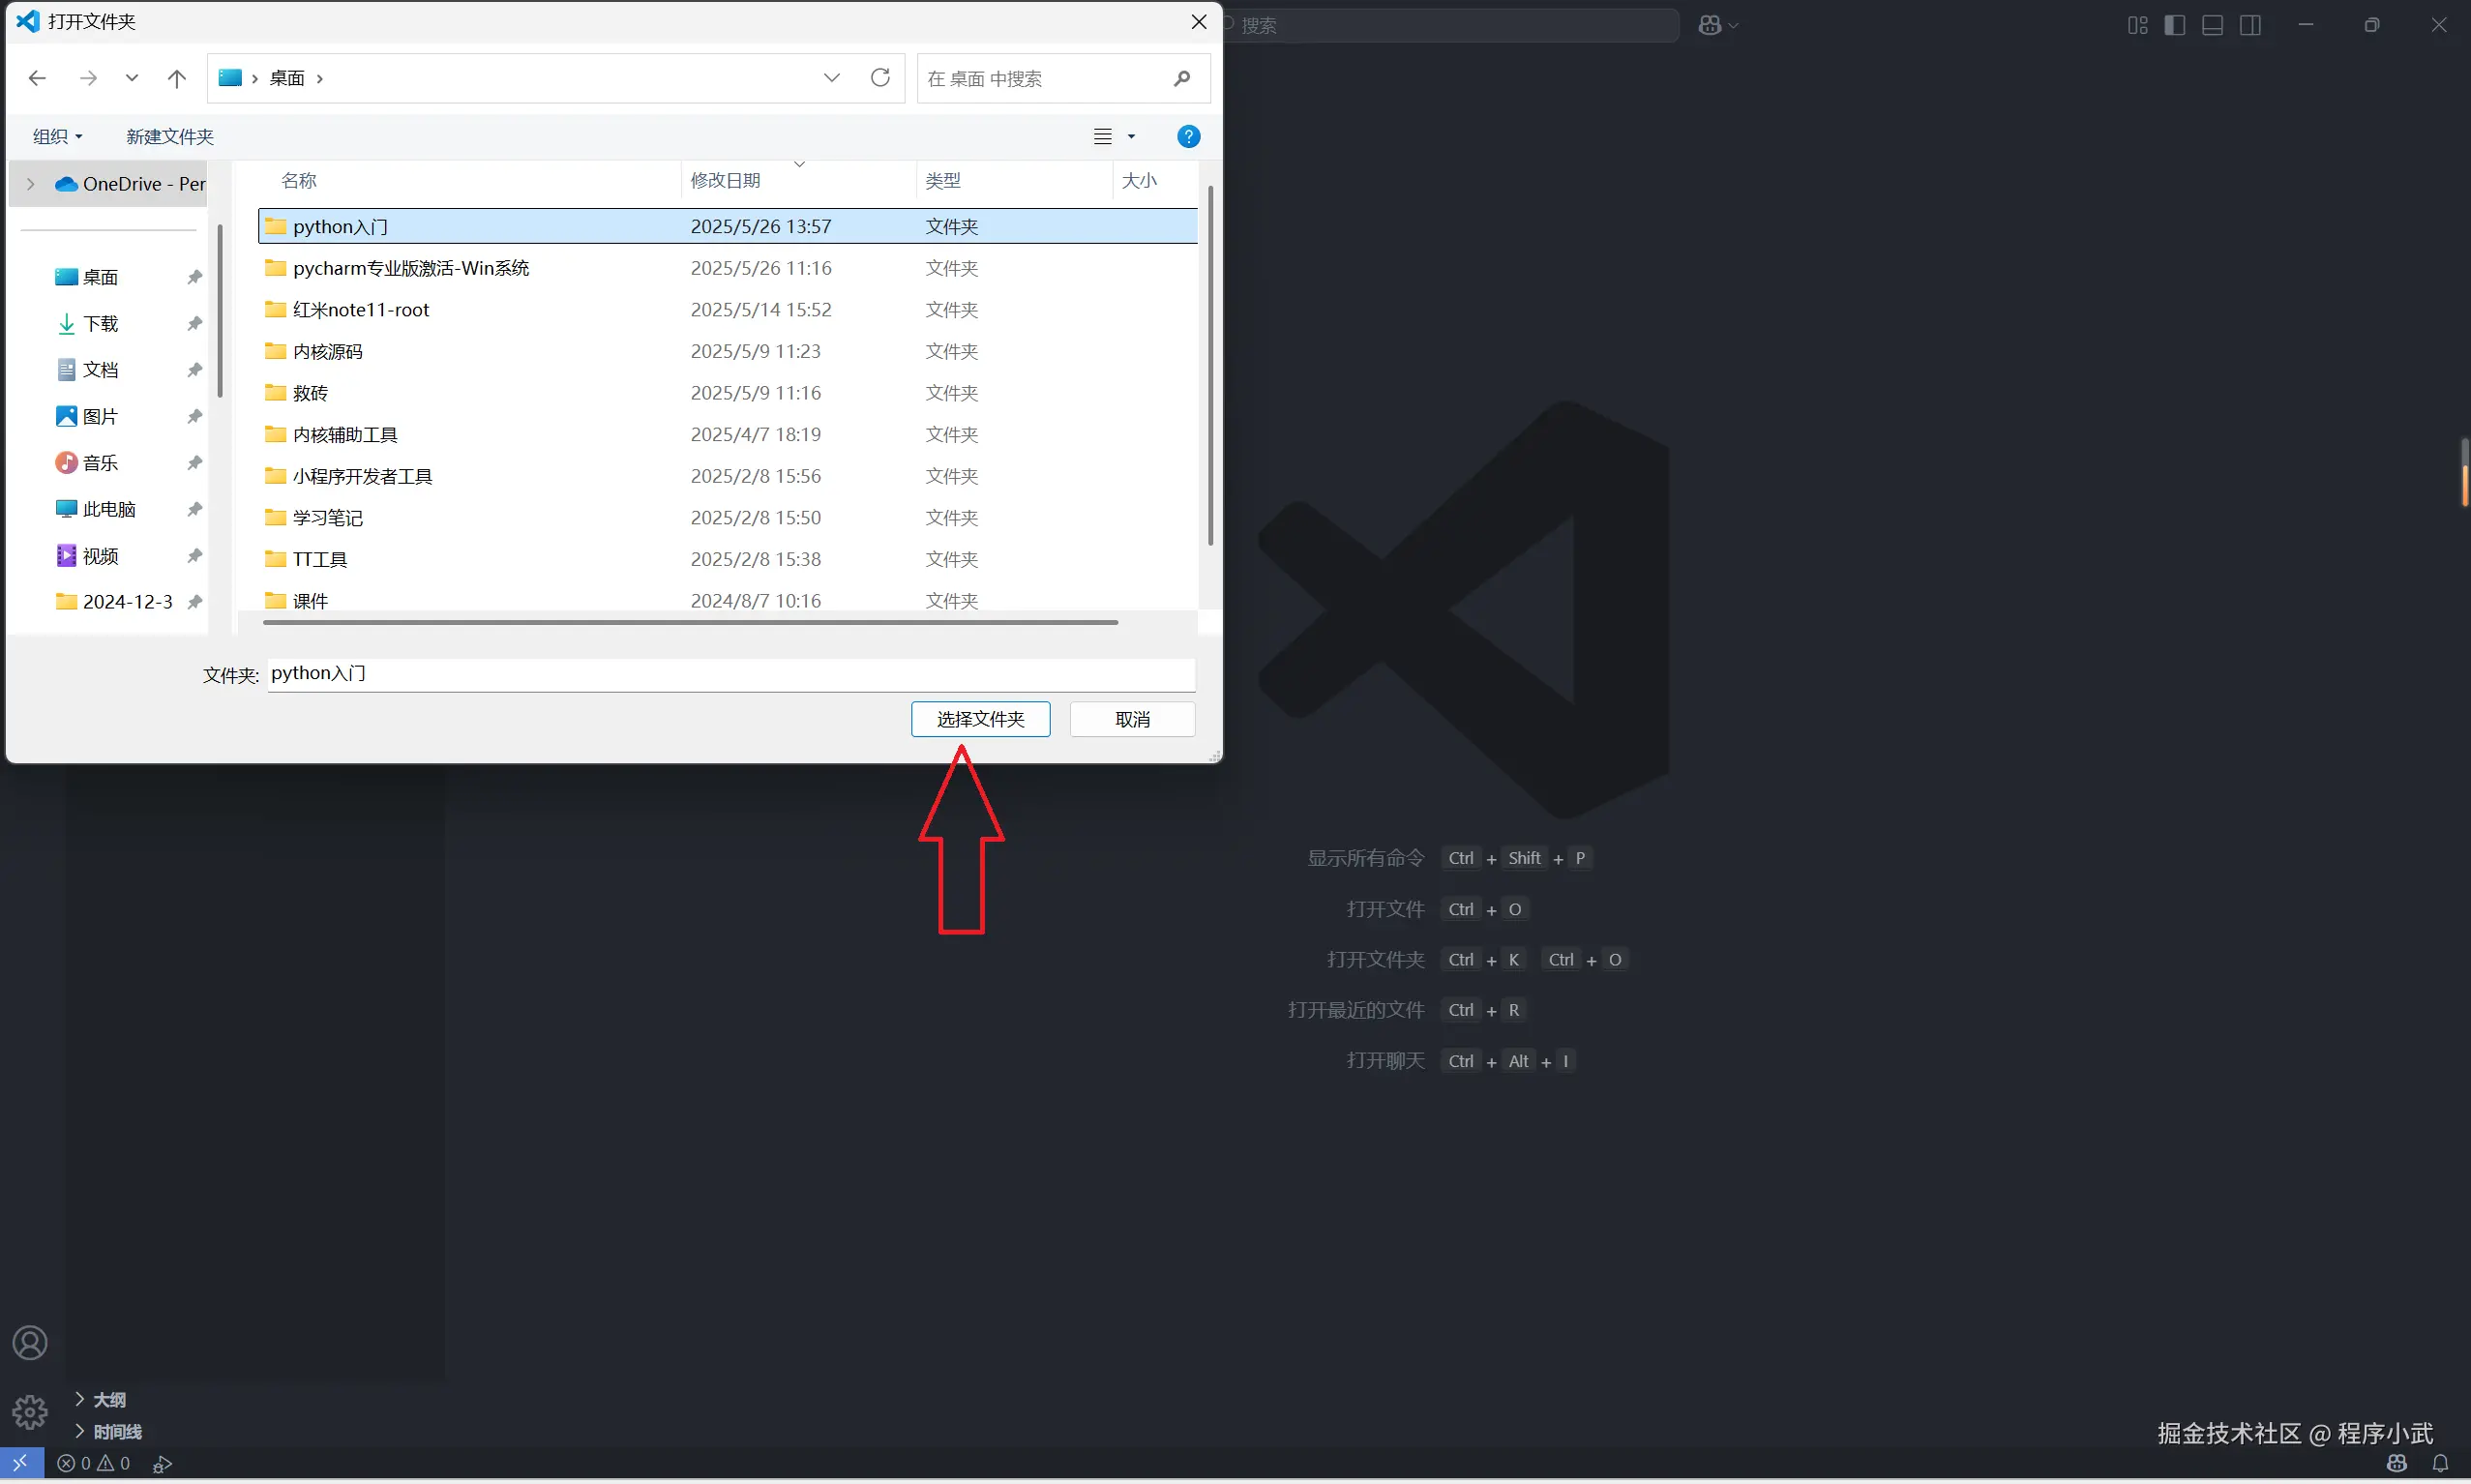Click the 取消 button
This screenshot has width=2471, height=1484.
pos(1132,719)
